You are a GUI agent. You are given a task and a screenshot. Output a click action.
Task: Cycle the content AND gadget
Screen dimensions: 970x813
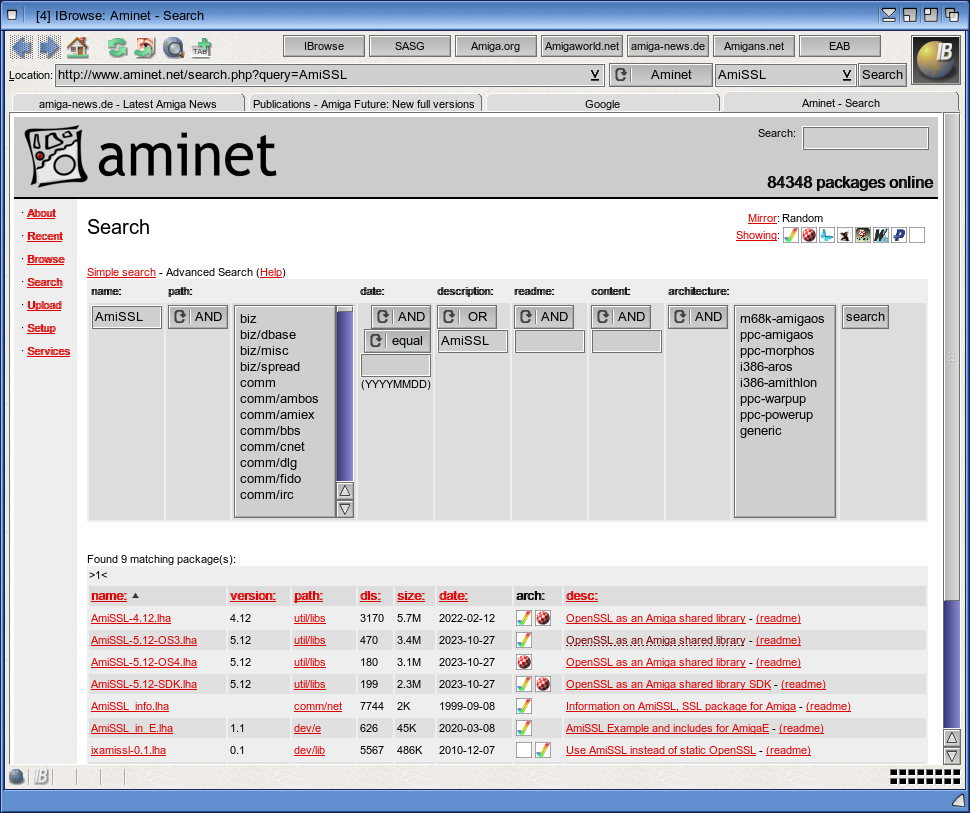620,317
